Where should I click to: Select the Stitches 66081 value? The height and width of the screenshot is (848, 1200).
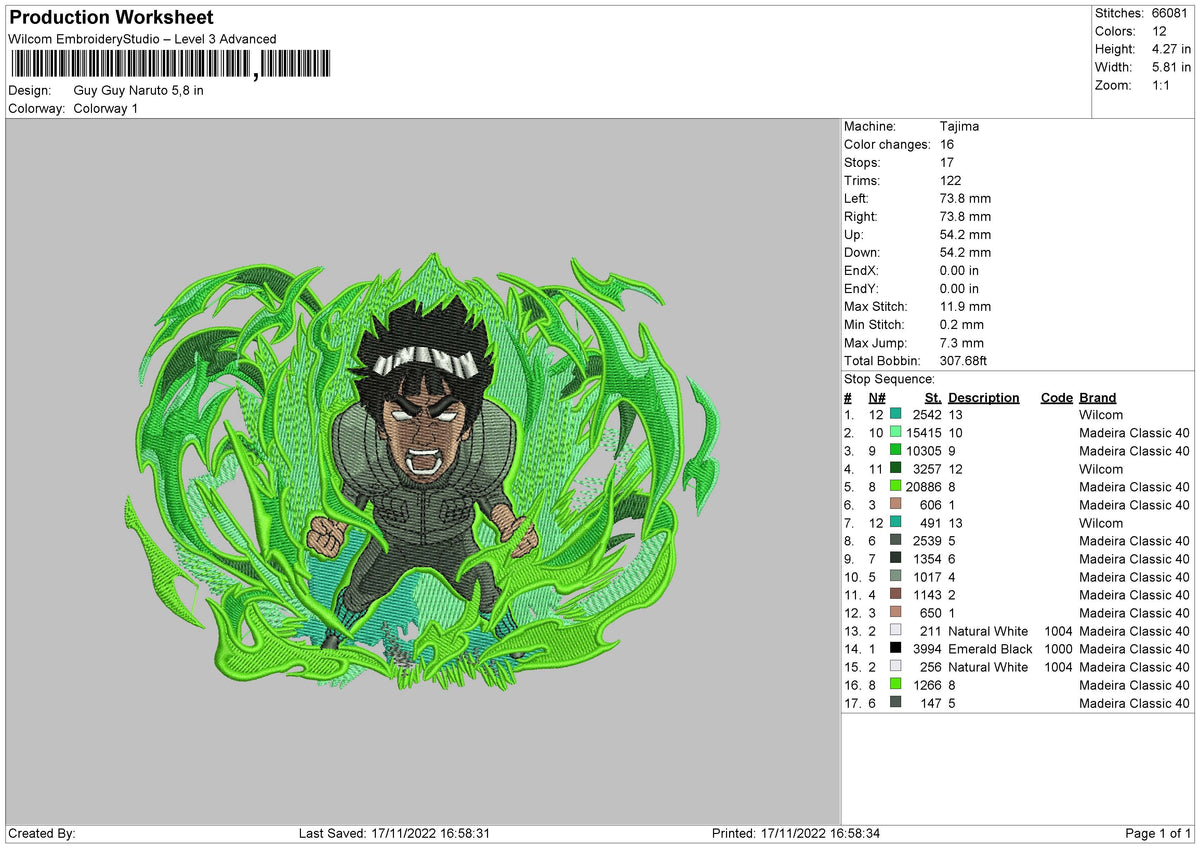(1169, 13)
